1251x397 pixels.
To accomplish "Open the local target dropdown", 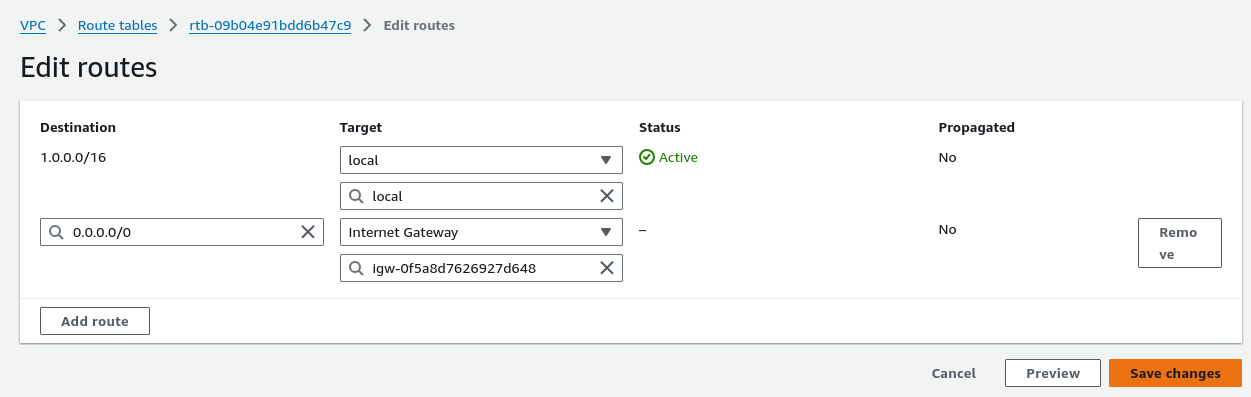I will (481, 160).
